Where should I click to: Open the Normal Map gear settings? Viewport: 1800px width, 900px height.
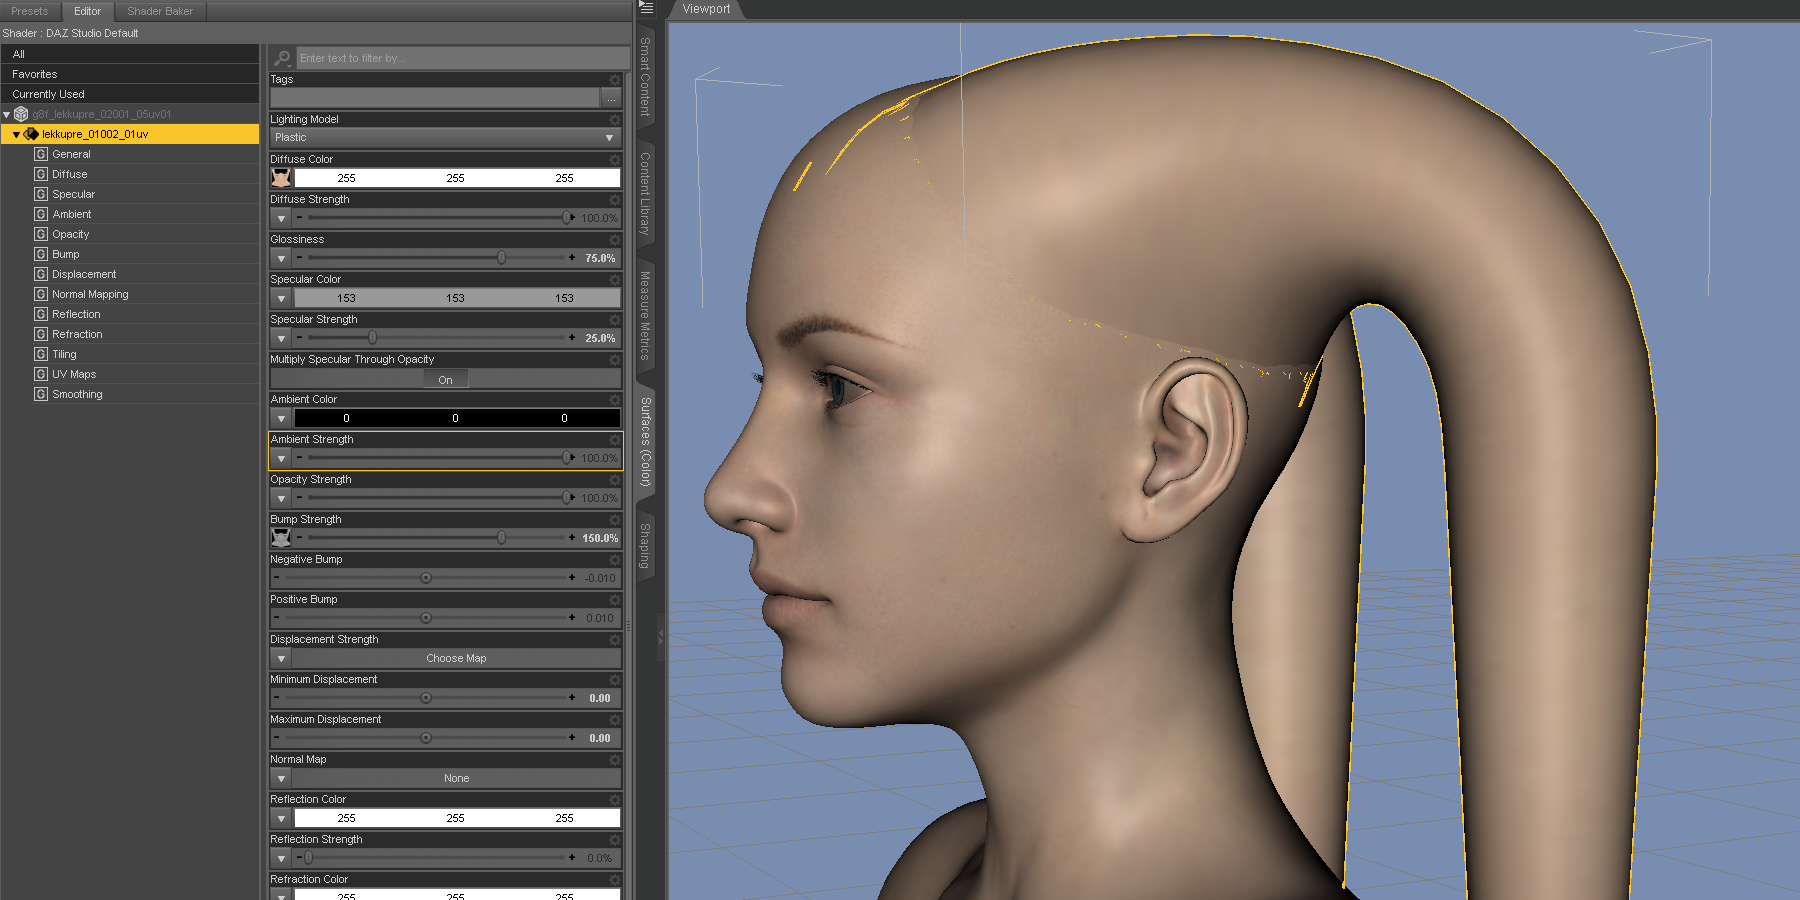(x=615, y=760)
